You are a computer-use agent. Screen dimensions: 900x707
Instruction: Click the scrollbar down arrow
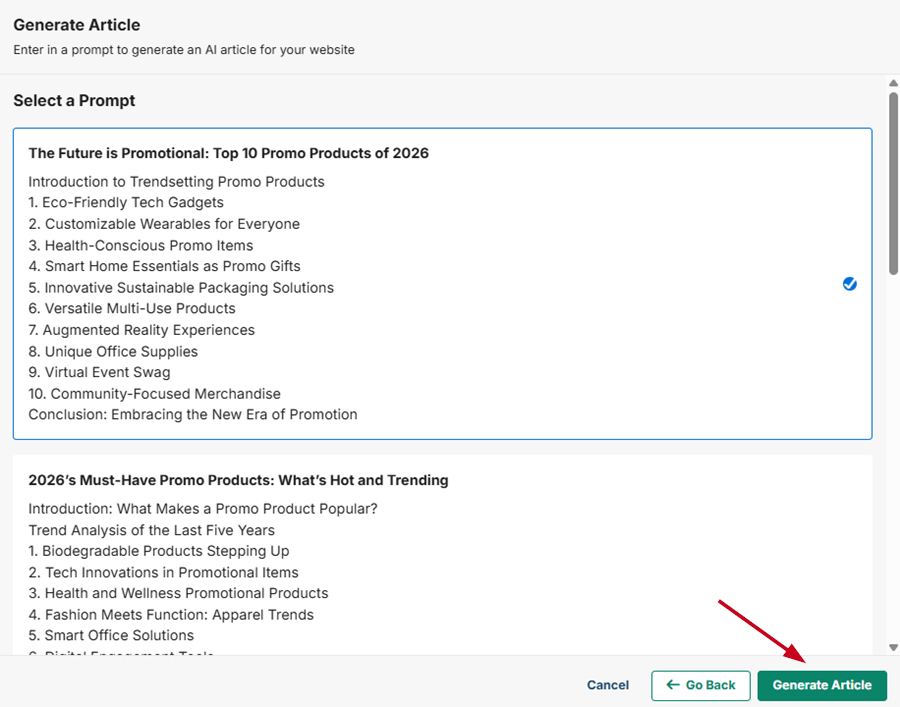point(893,647)
